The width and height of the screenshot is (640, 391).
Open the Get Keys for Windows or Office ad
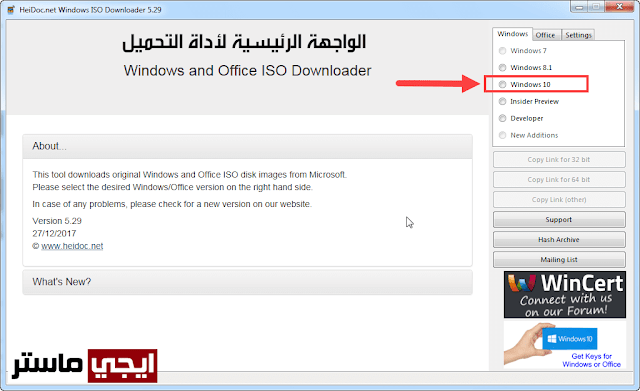coord(564,345)
